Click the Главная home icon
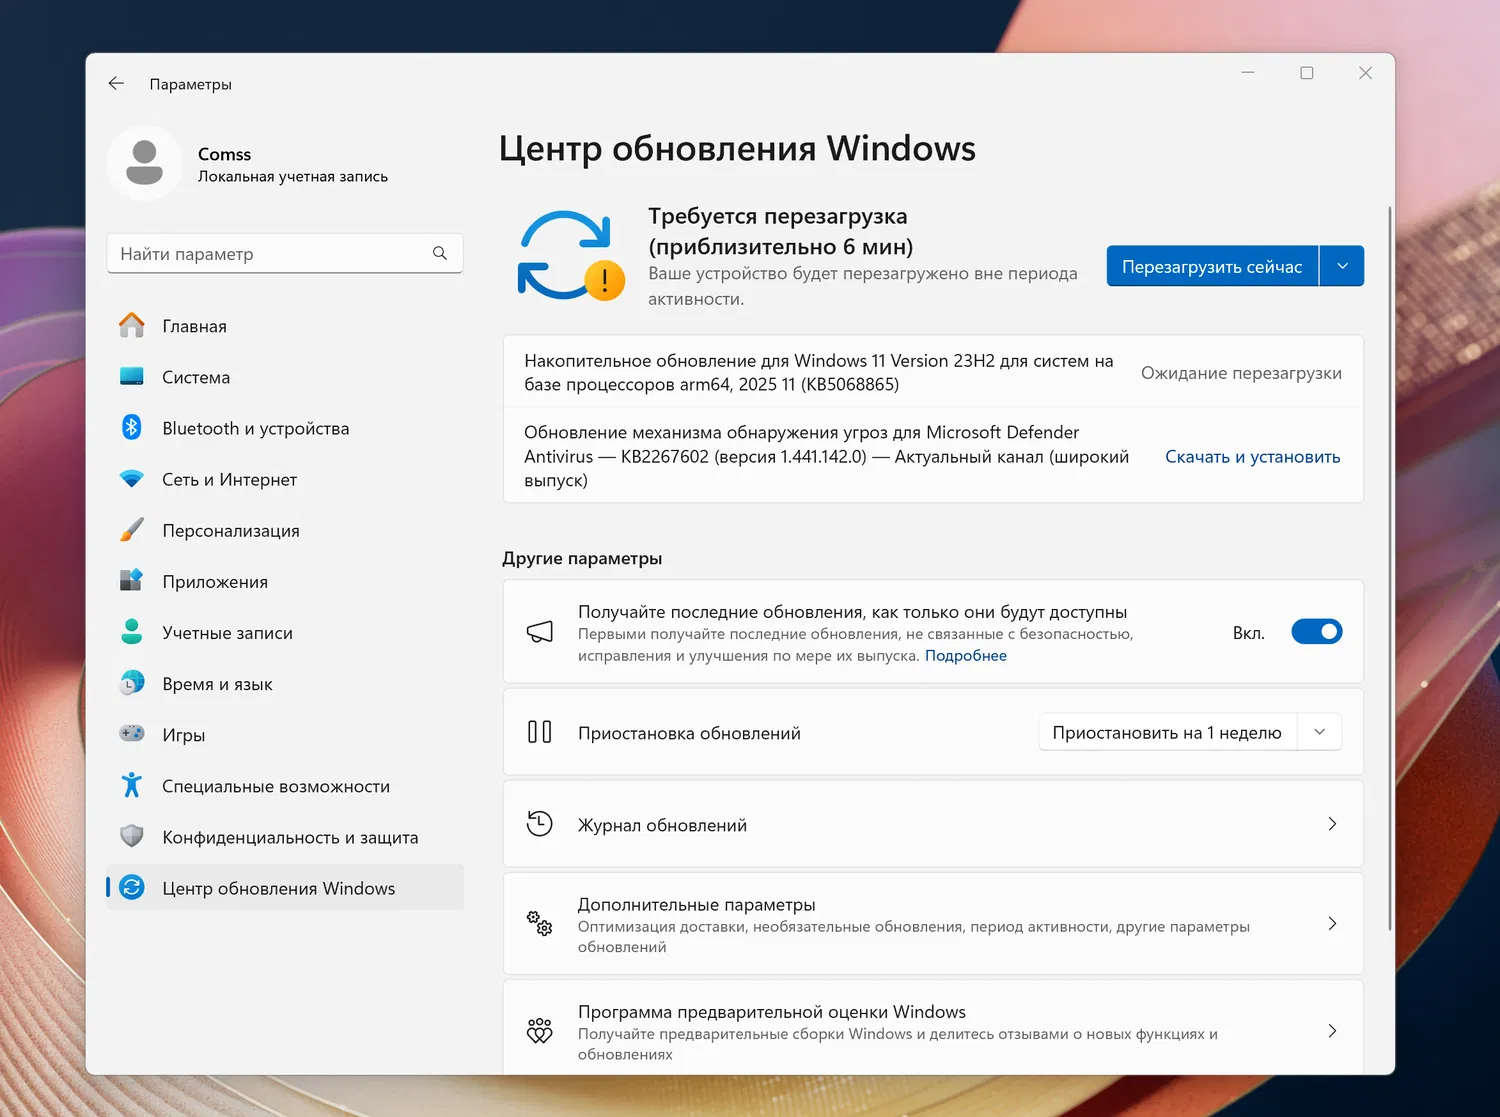The width and height of the screenshot is (1500, 1117). click(132, 325)
